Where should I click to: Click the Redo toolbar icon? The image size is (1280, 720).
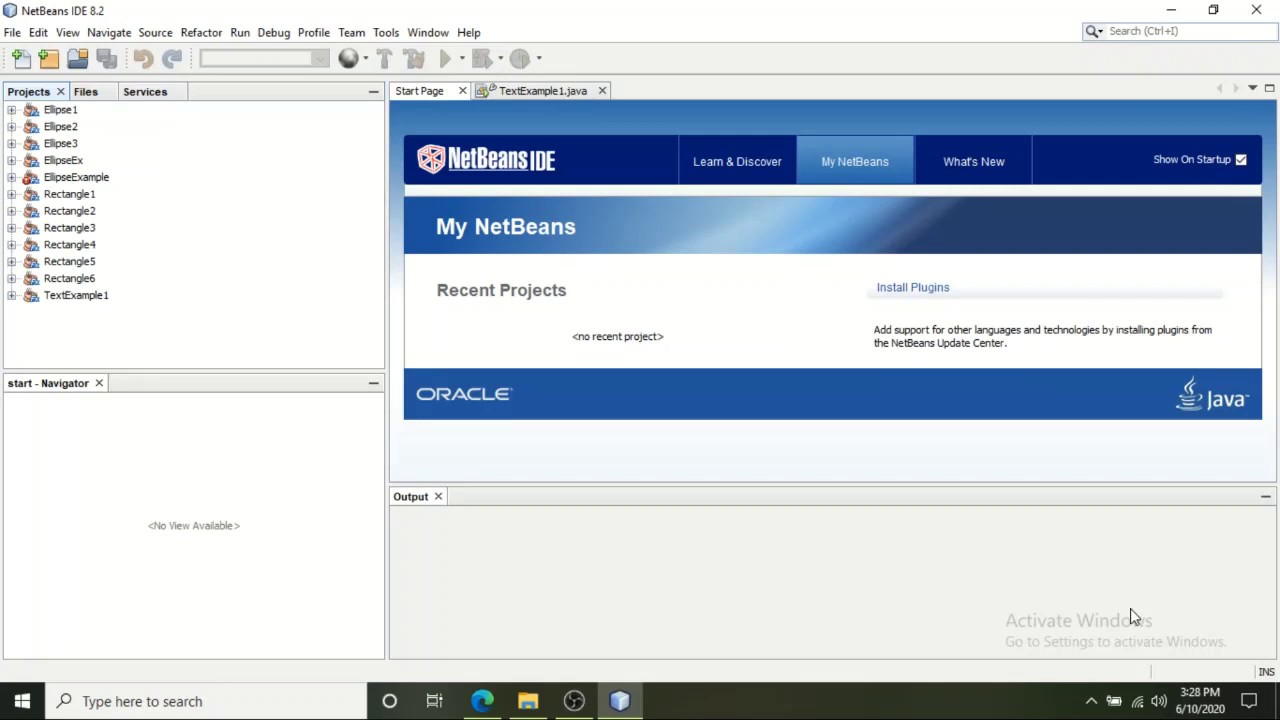172,59
